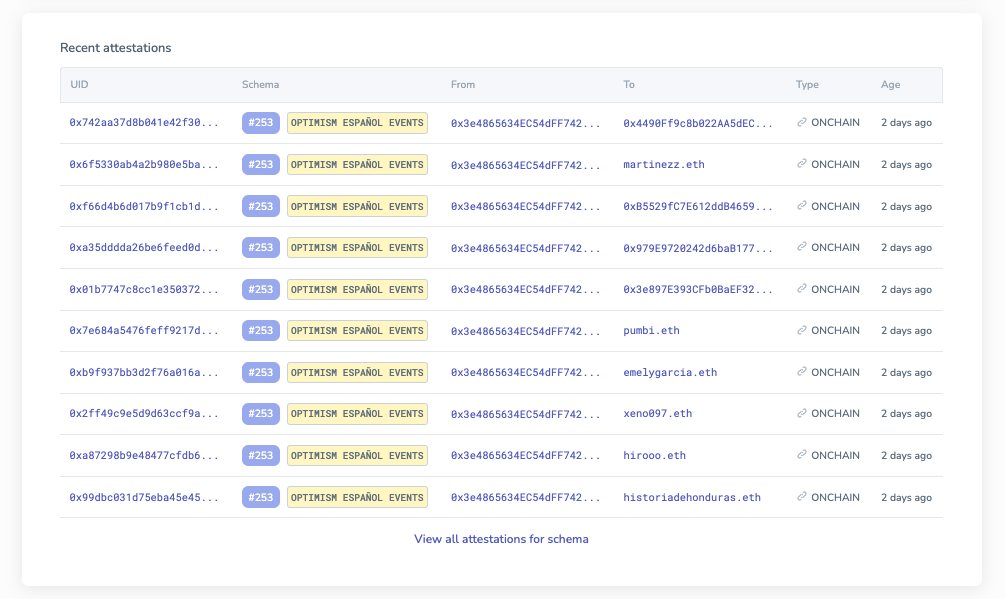Open attestation UID 0x742aa37d8b041e42f30
The image size is (1005, 599).
pyautogui.click(x=144, y=123)
